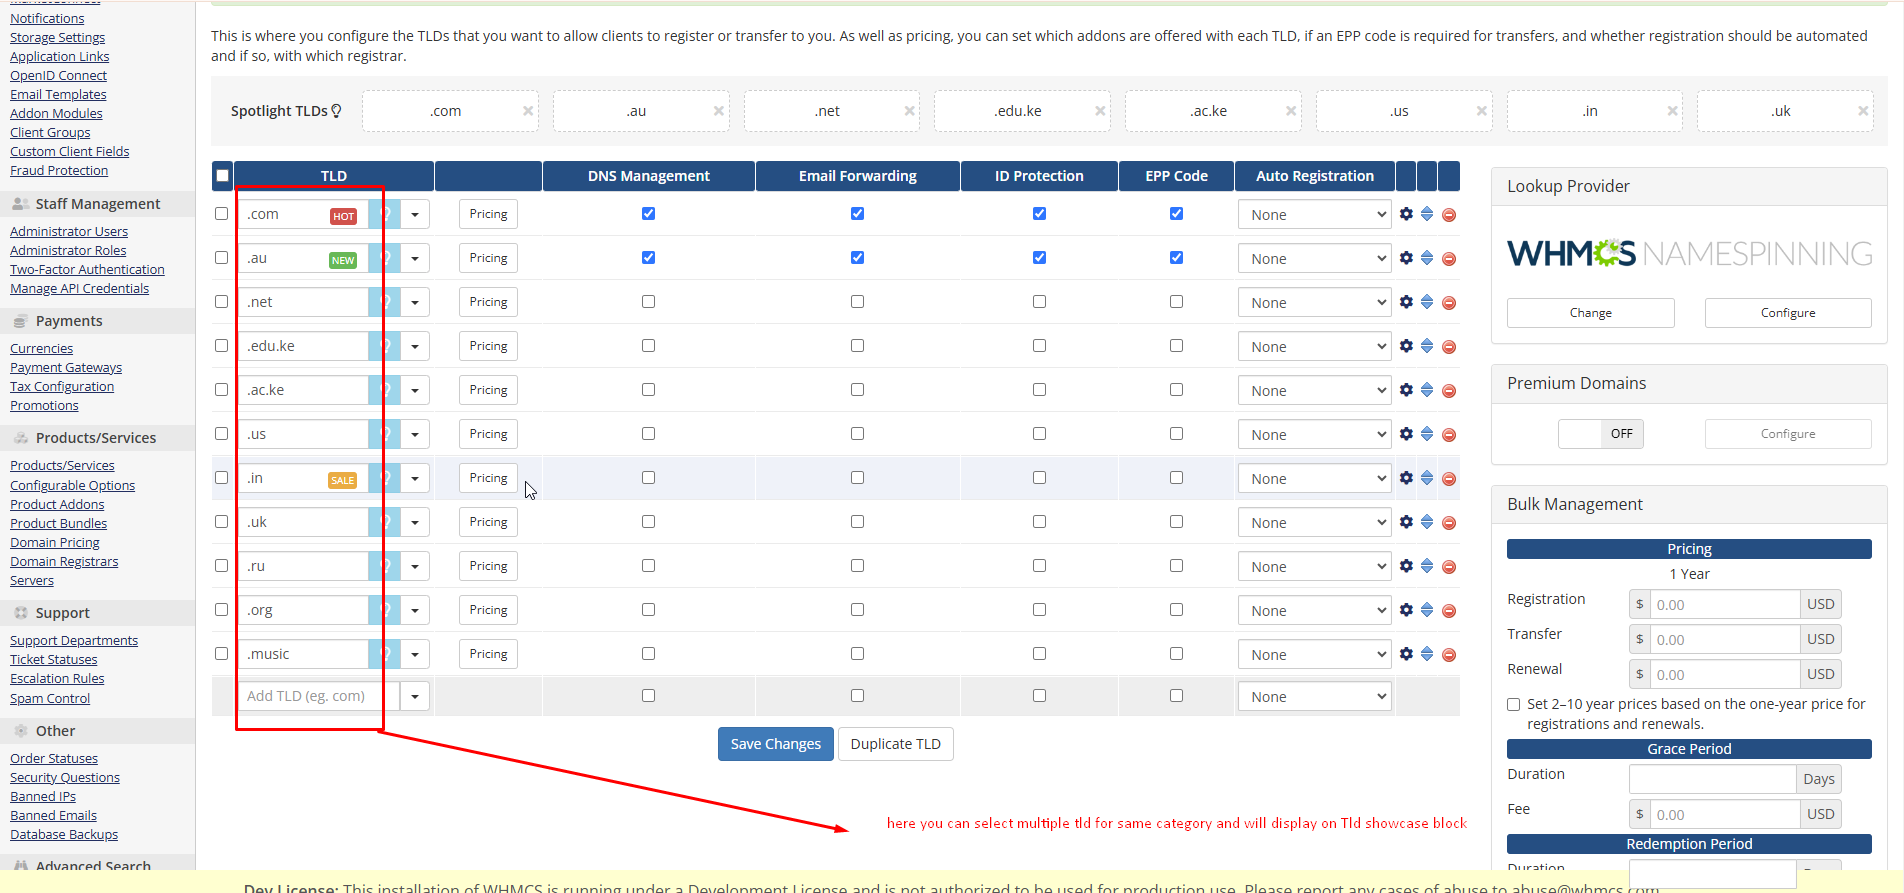1904x893 pixels.
Task: Open gear settings for .music TLD
Action: (x=1406, y=654)
